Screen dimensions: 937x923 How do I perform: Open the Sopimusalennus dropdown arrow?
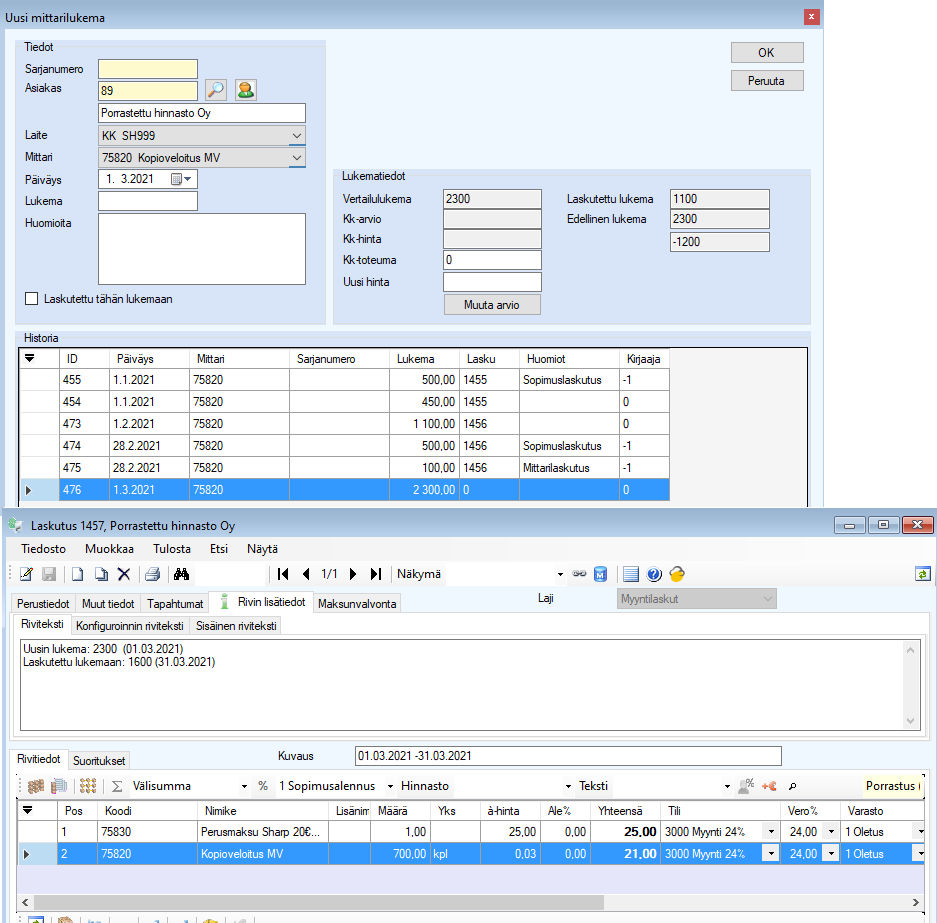390,787
